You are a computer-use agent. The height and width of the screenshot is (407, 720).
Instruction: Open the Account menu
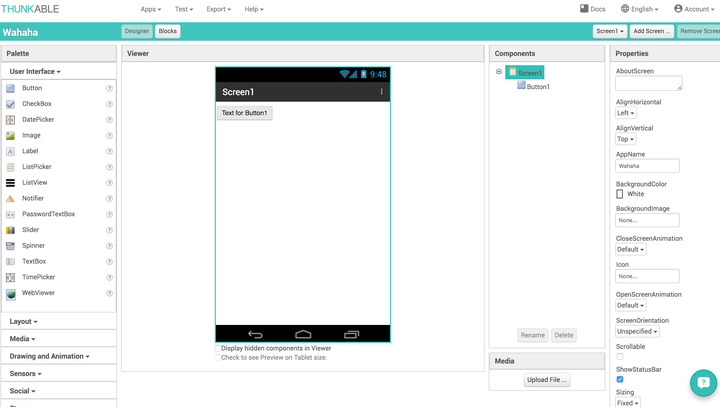pos(695,9)
